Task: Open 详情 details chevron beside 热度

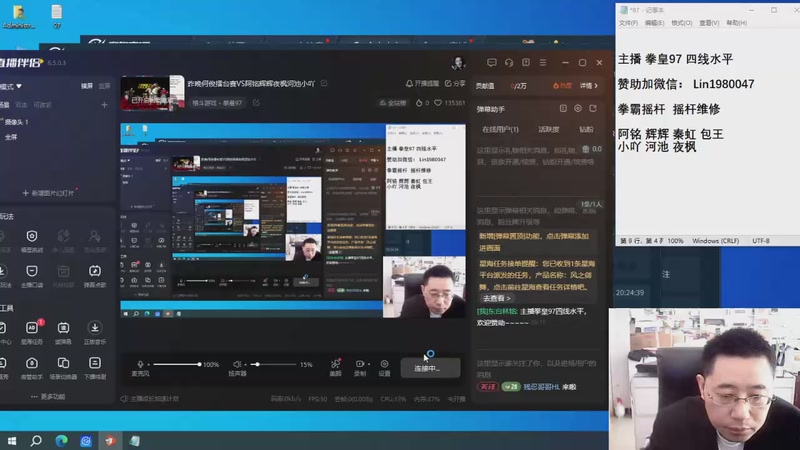Action: tap(588, 86)
